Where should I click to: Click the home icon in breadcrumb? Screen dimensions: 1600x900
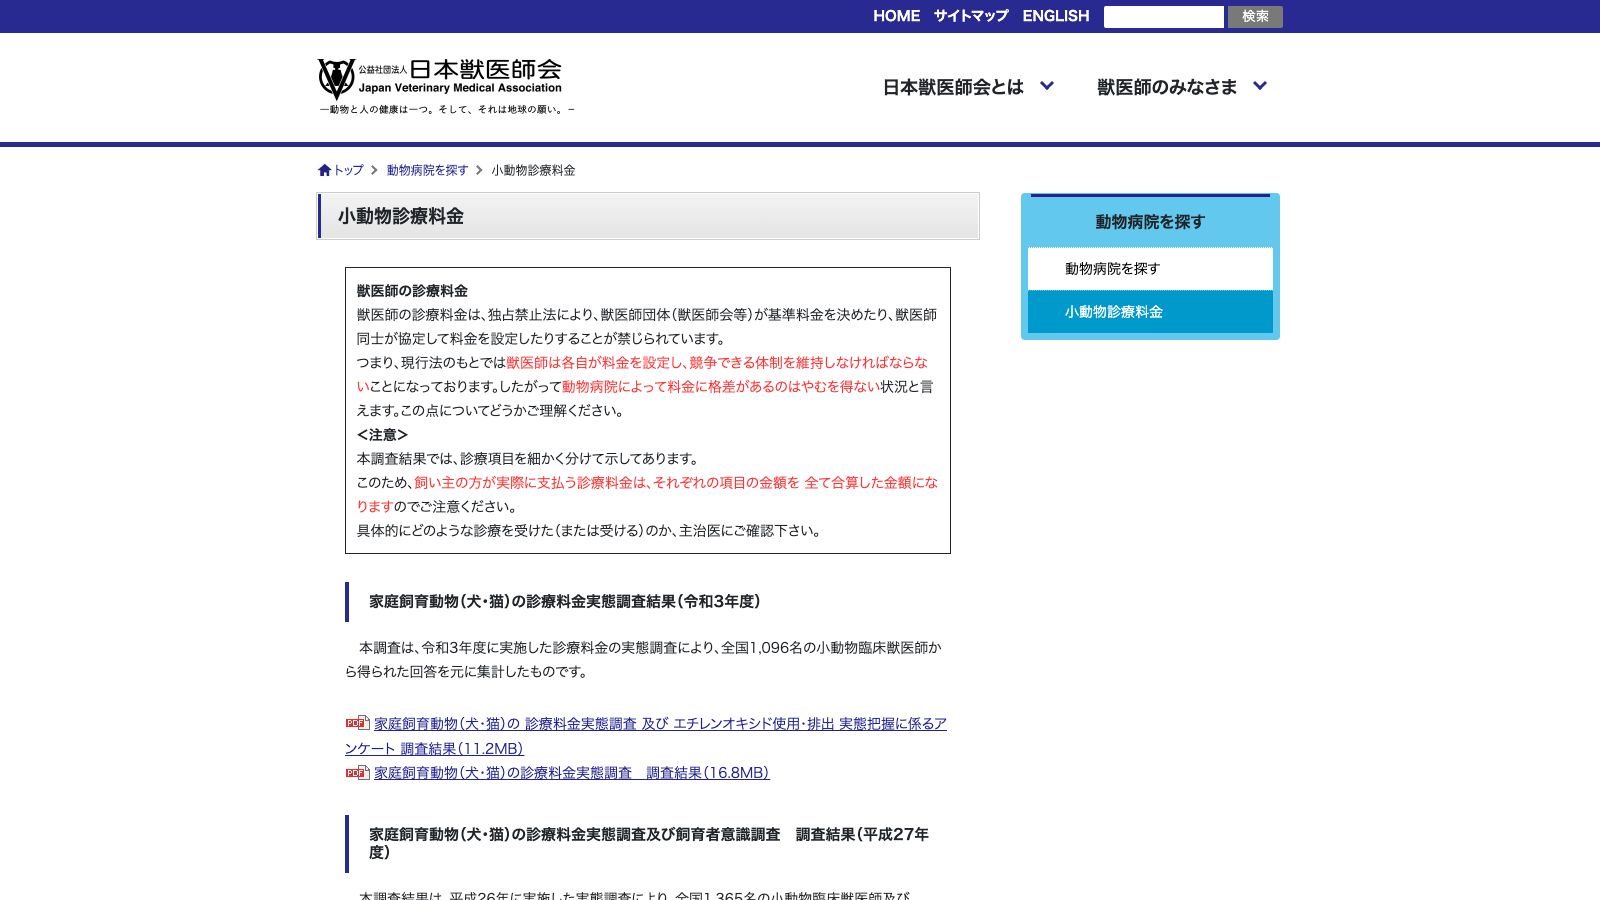(x=324, y=170)
